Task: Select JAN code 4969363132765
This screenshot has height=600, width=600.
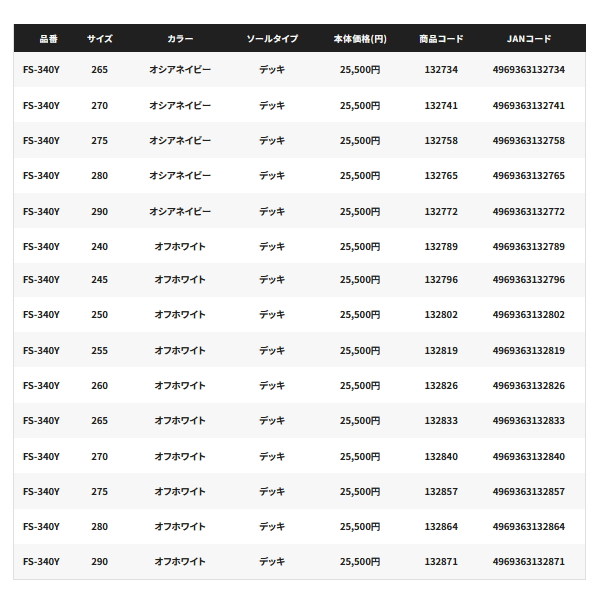Action: pyautogui.click(x=529, y=176)
